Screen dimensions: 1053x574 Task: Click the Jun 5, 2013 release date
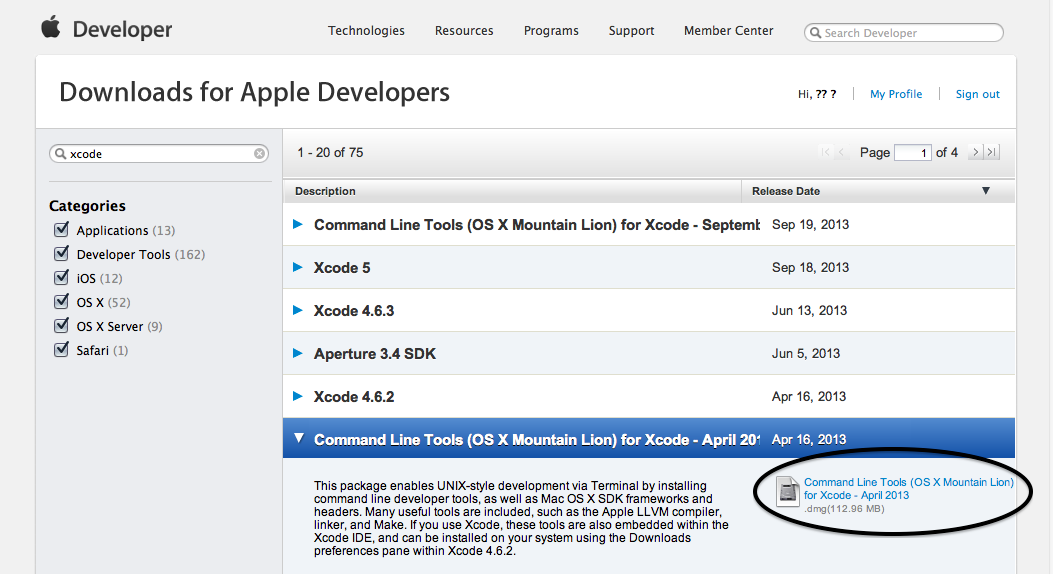click(x=806, y=353)
